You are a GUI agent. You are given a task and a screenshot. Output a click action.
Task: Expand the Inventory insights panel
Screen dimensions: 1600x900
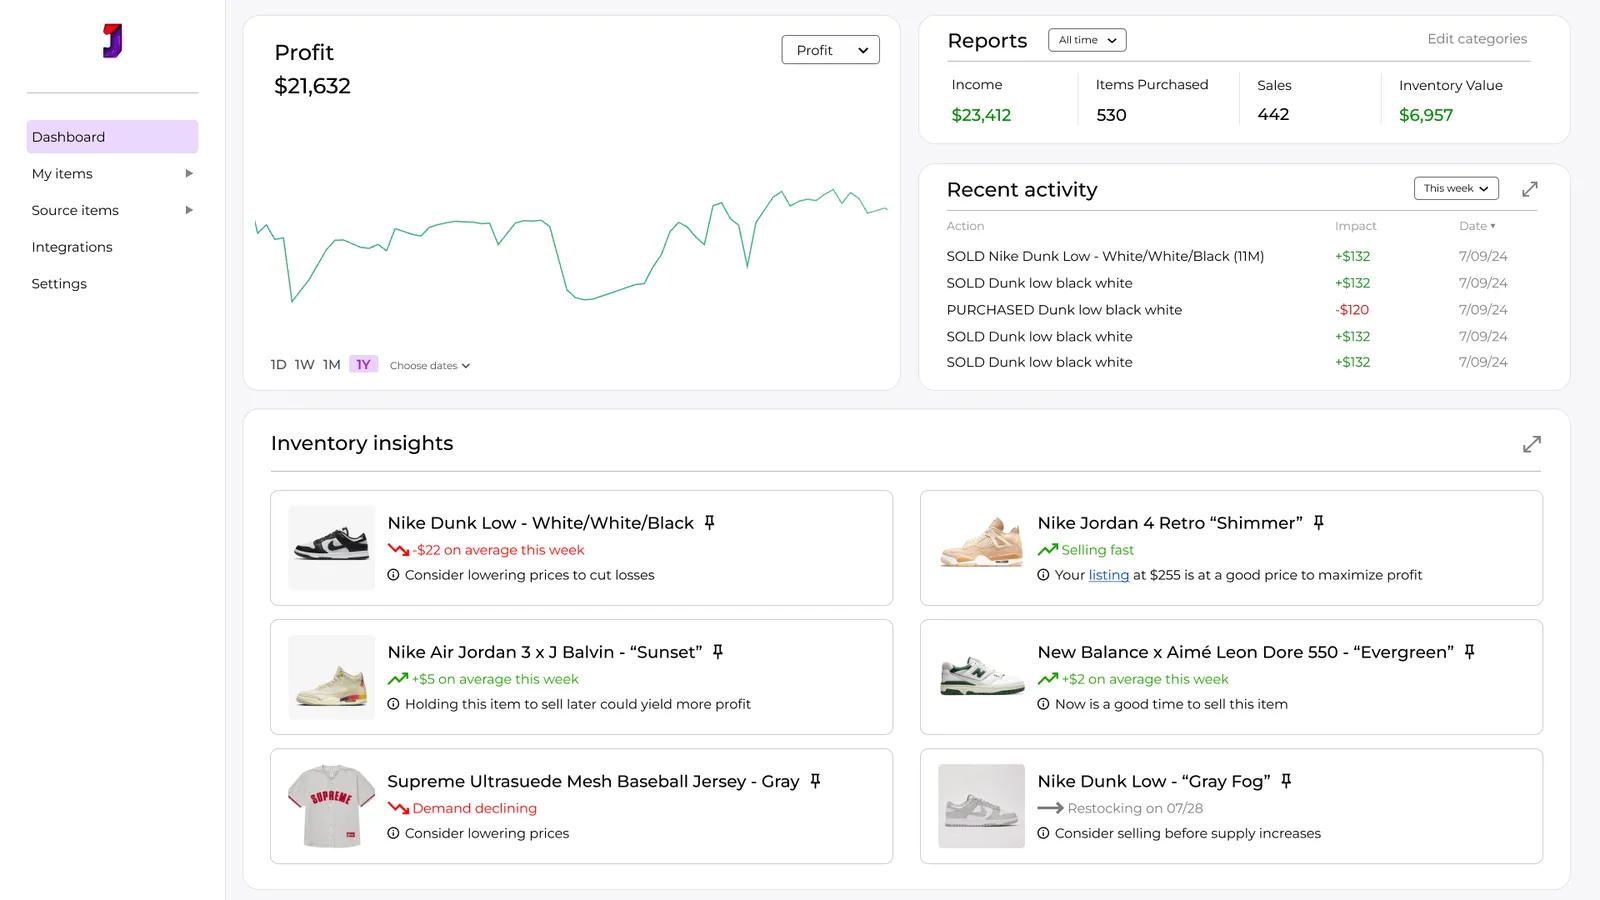pos(1532,444)
